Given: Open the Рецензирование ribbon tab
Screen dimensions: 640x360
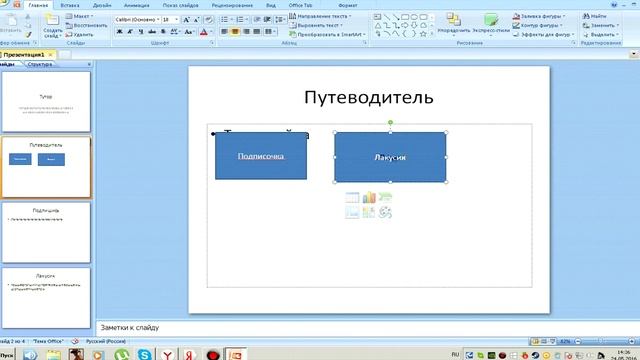Looking at the screenshot, I should [232, 5].
